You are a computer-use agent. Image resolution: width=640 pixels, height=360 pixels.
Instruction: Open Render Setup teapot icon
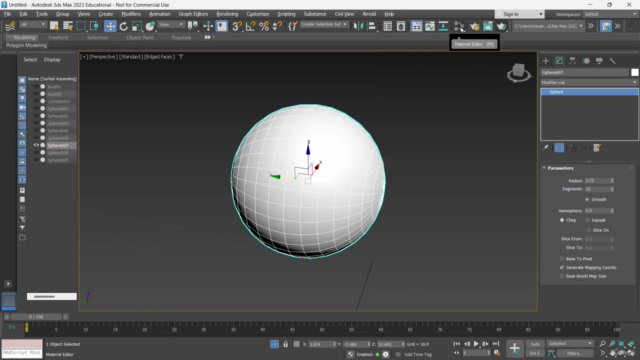click(474, 26)
